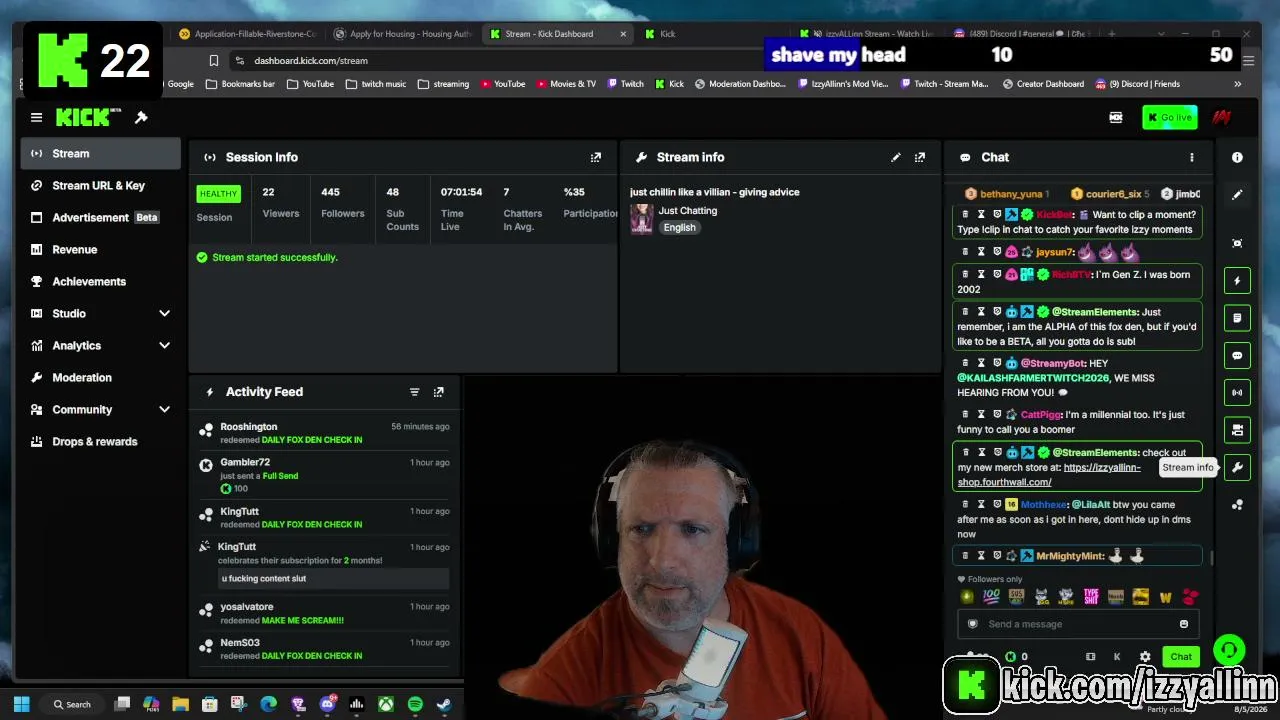This screenshot has height=720, width=1280.
Task: Open the Chat panel three-dot menu
Action: pos(1191,157)
